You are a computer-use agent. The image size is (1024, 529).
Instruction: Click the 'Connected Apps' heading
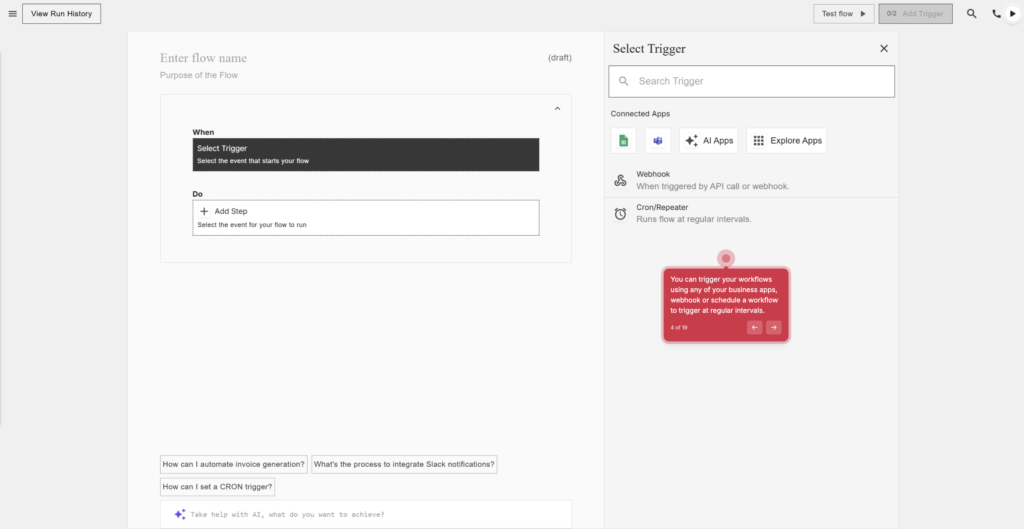click(x=640, y=114)
